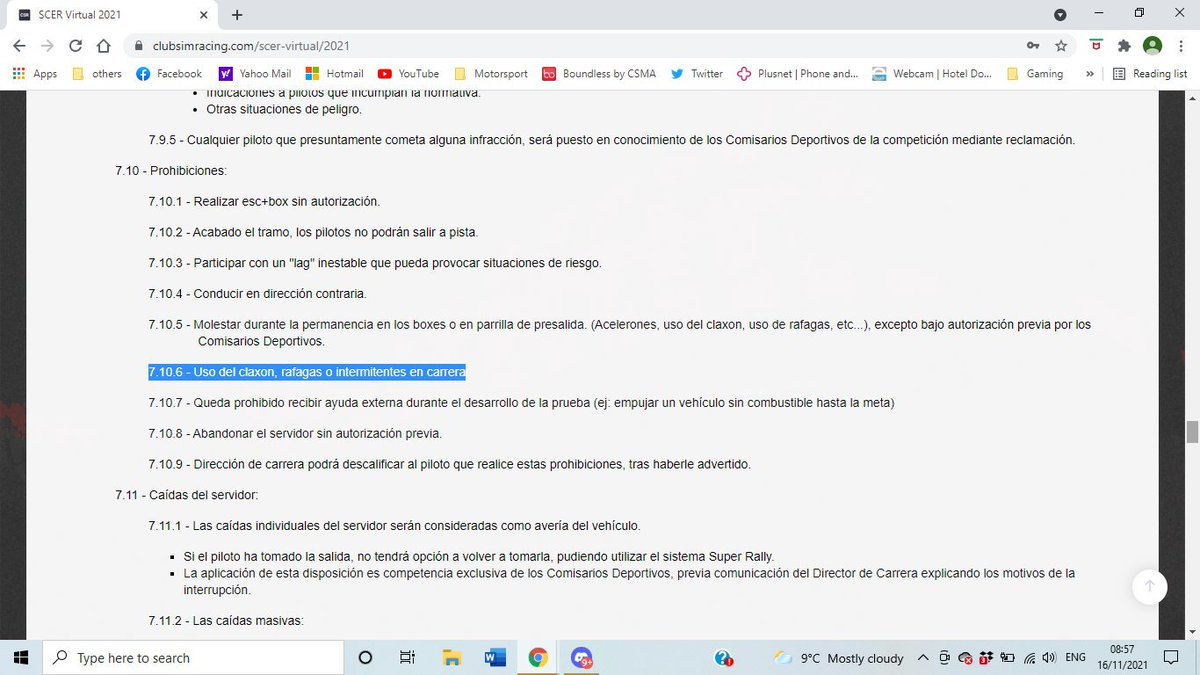
Task: Open the Windows Start menu
Action: [x=20, y=657]
